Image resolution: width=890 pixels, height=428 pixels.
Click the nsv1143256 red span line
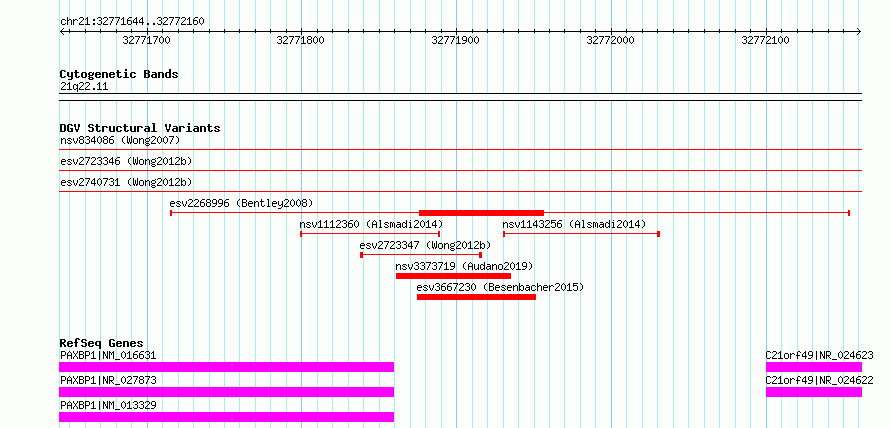pyautogui.click(x=581, y=234)
